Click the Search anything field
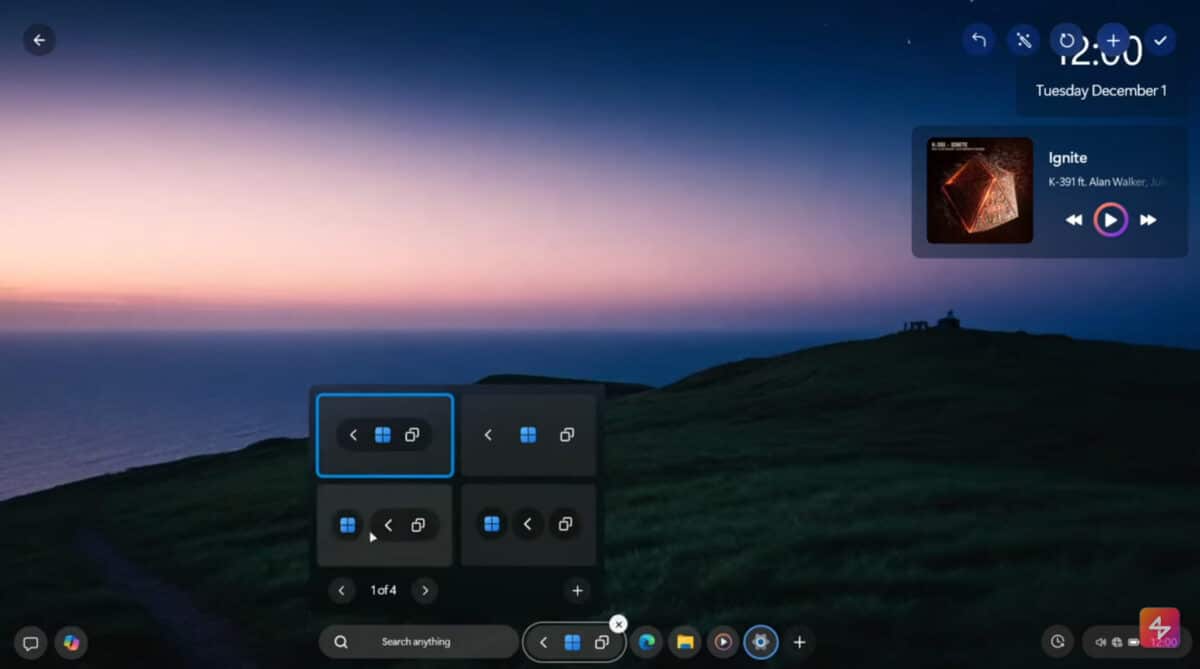 [x=420, y=641]
